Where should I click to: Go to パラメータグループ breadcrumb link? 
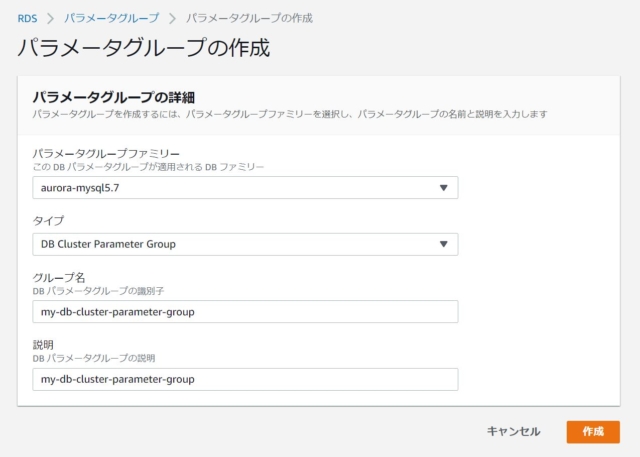[111, 18]
